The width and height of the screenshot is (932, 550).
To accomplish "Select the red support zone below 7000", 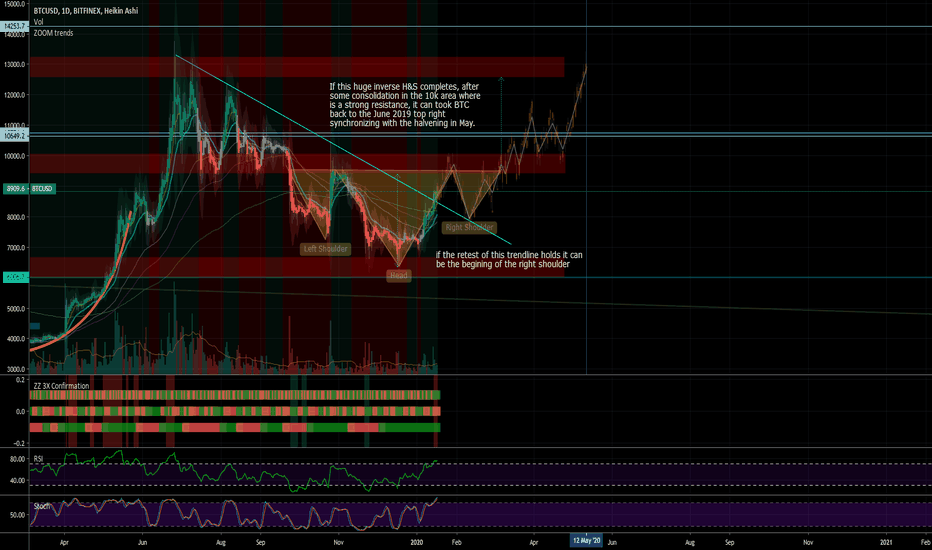I will coord(297,267).
